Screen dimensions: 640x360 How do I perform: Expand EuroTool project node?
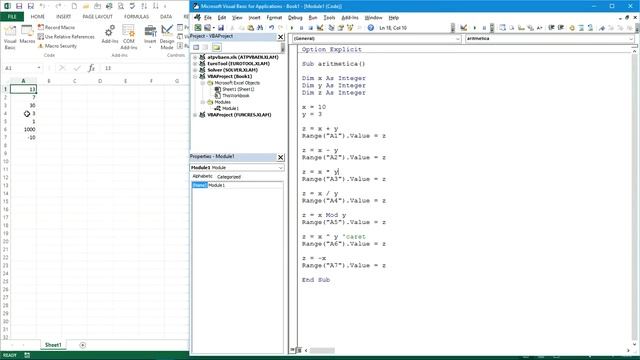pos(195,64)
